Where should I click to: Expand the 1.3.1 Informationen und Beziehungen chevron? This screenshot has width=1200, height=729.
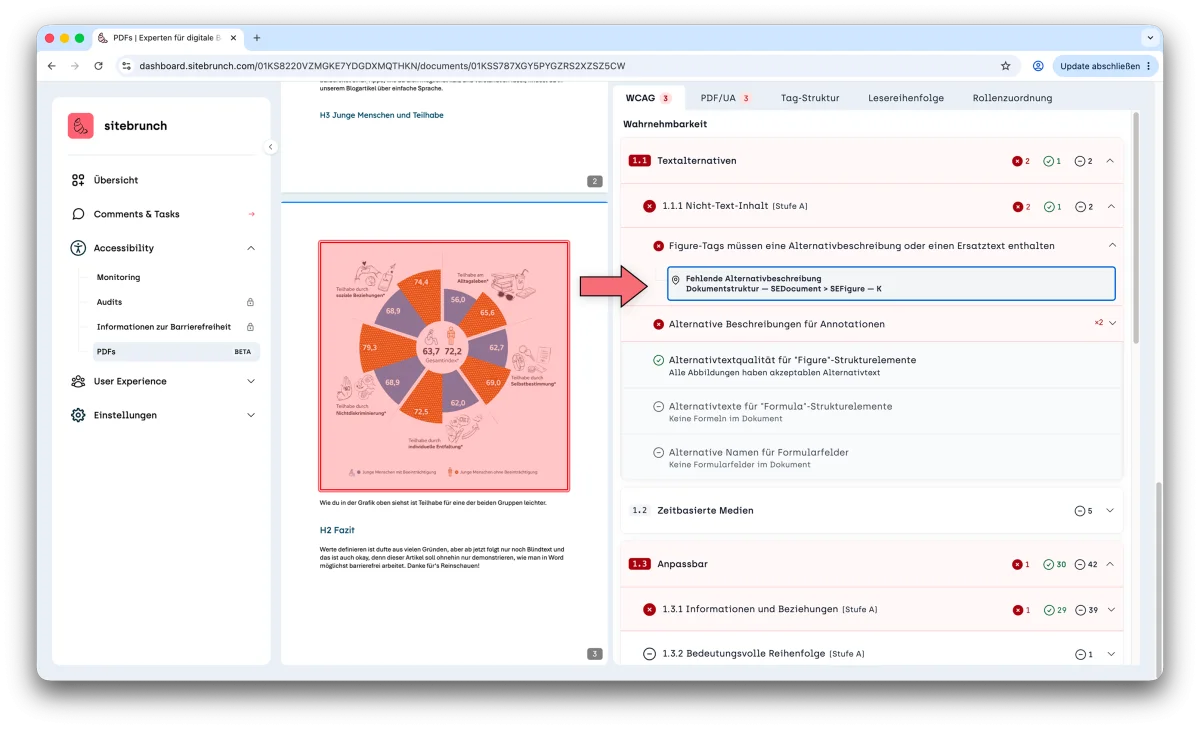point(1110,610)
